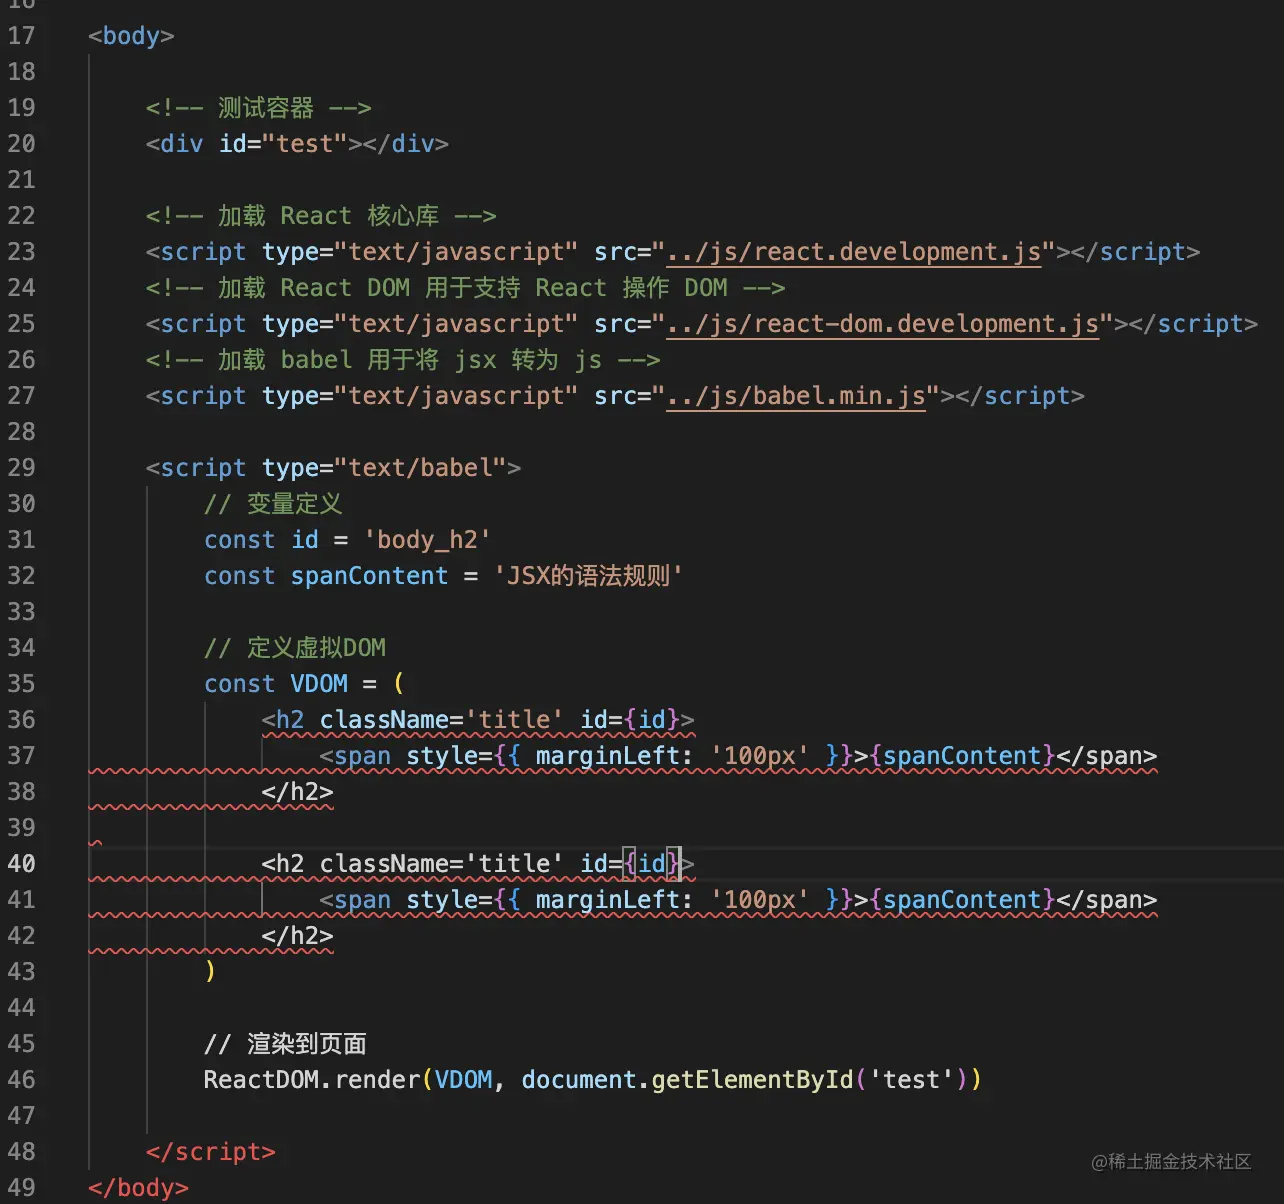Click {spanContent} expression on line 37
The image size is (1284, 1204).
(x=963, y=756)
